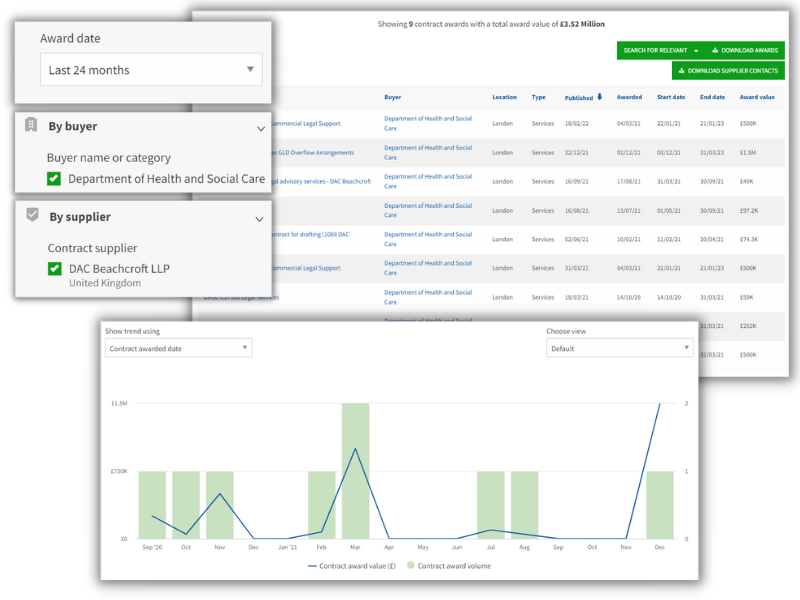Open the Show trend using dropdown
800x600 pixels.
pos(178,348)
